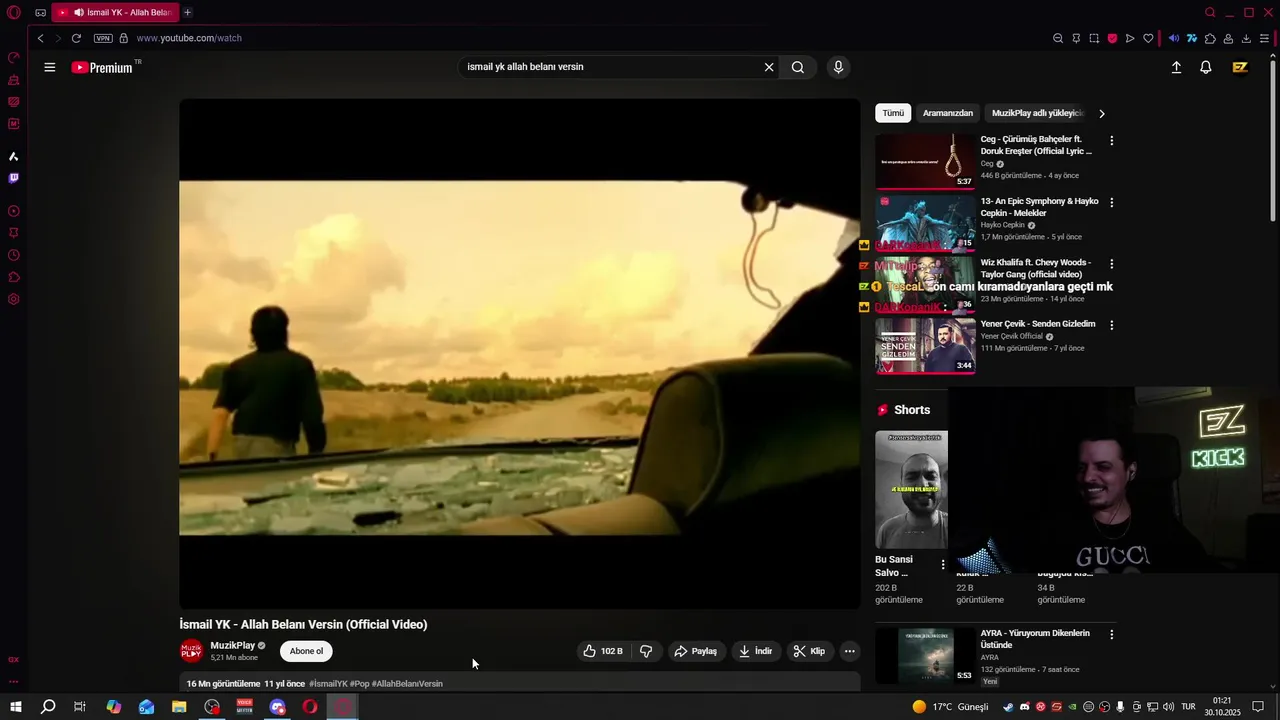Open the sidebar player icon

coord(14,211)
